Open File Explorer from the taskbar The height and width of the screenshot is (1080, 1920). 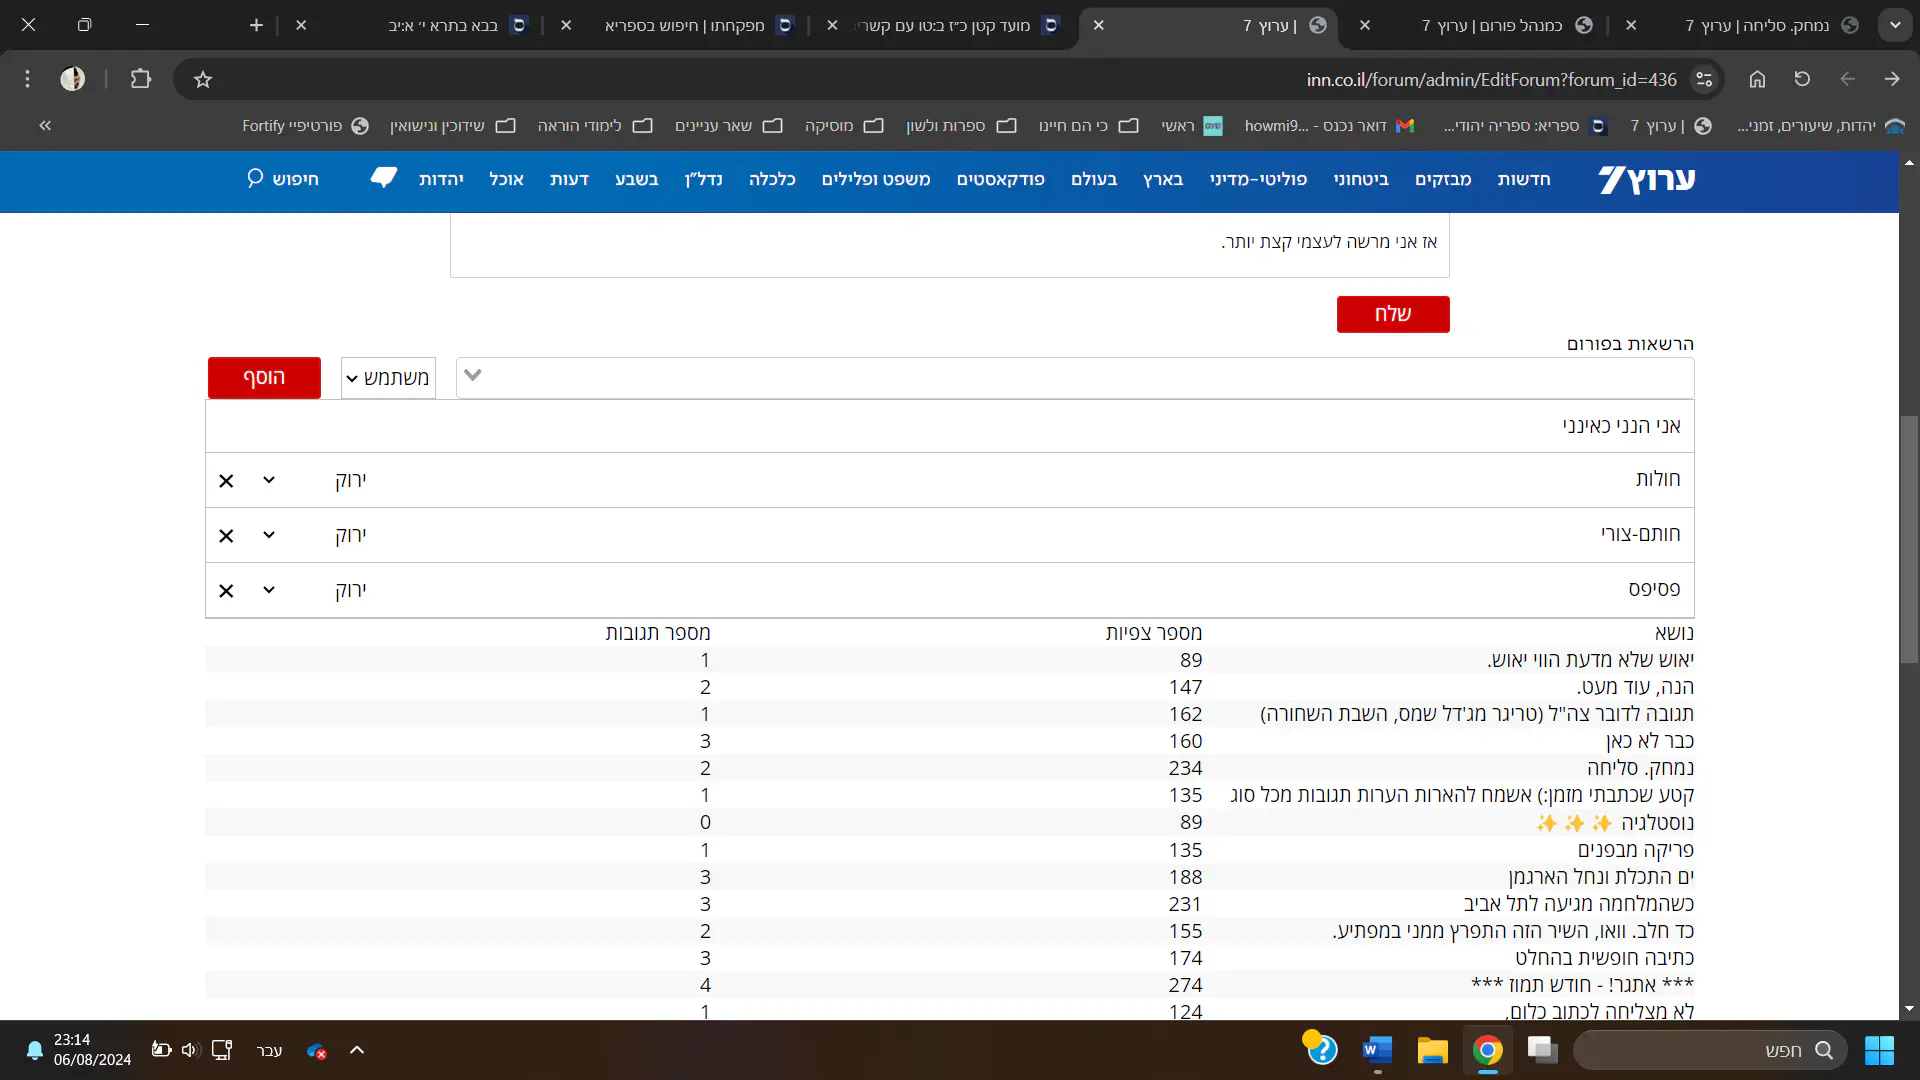tap(1432, 1050)
